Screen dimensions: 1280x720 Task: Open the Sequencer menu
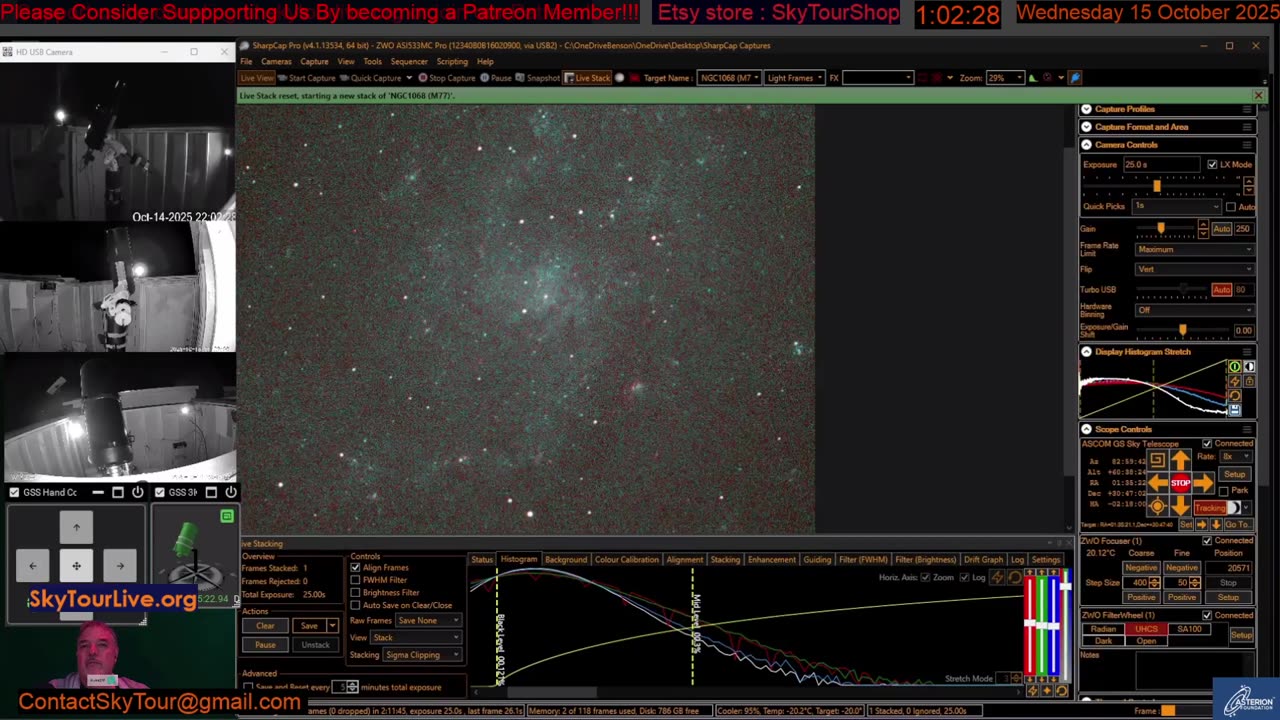(x=408, y=62)
